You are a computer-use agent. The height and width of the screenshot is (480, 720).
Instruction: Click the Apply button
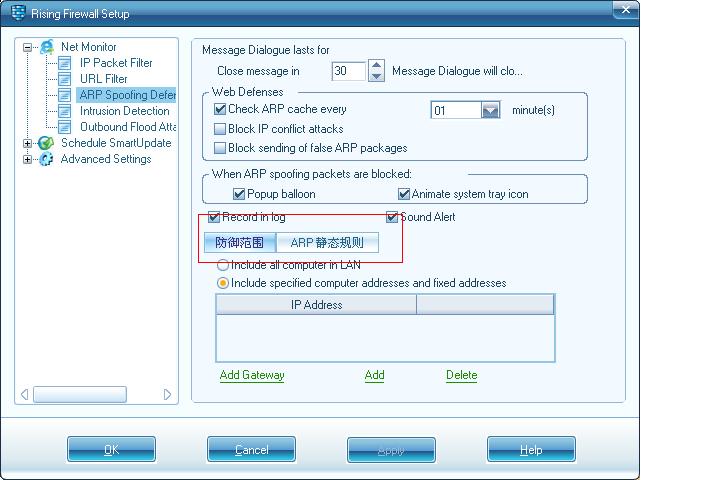pyautogui.click(x=391, y=449)
